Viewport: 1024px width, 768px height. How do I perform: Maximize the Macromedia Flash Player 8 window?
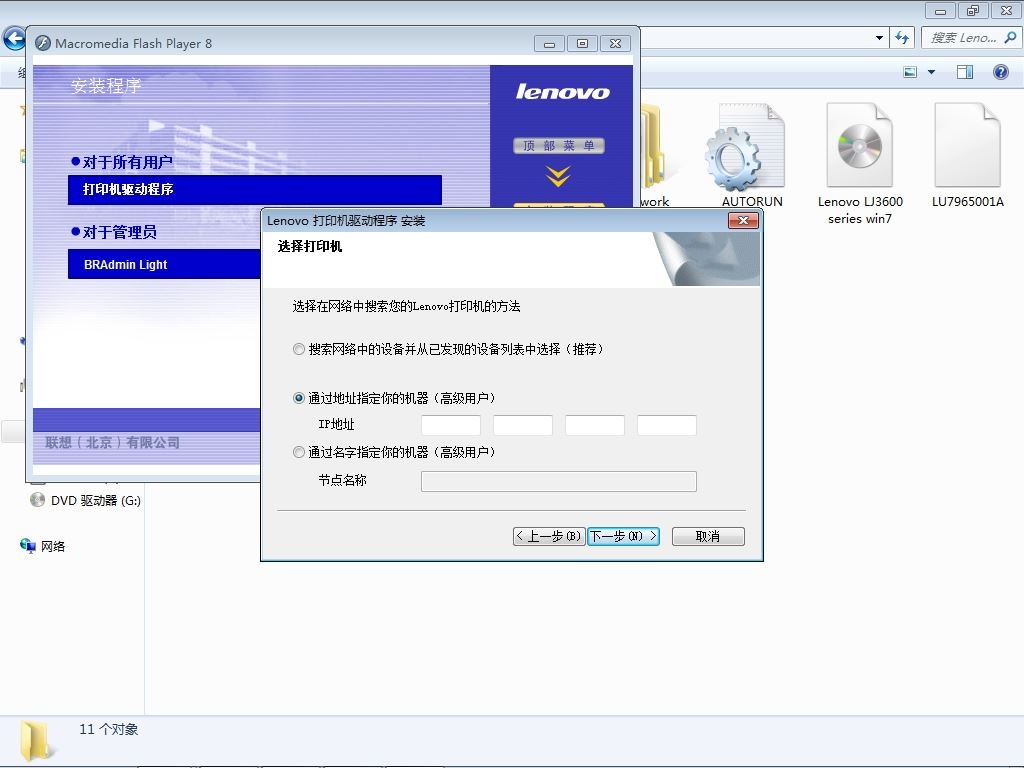pos(583,44)
